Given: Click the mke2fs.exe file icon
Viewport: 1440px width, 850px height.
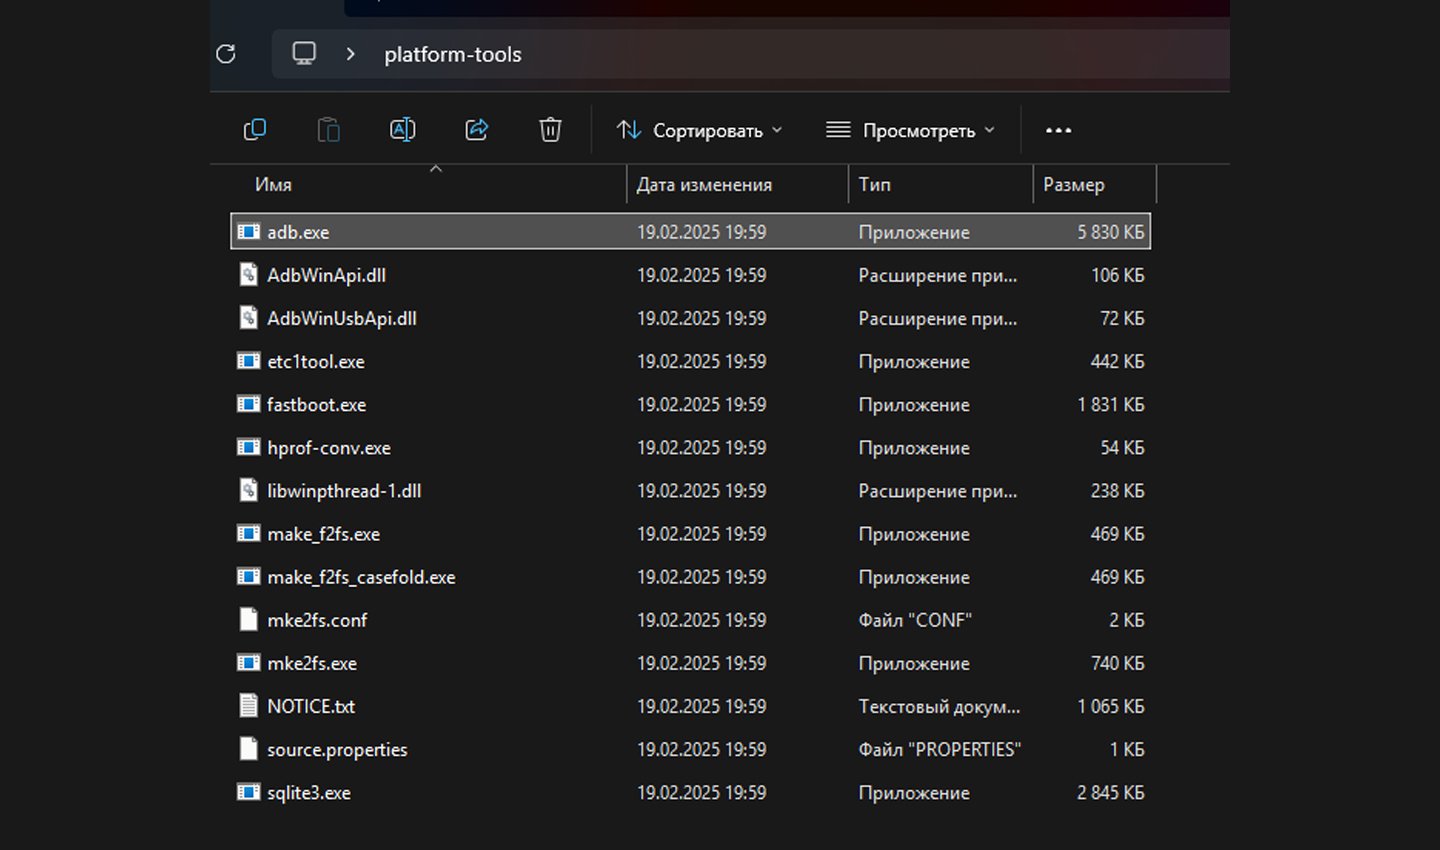Looking at the screenshot, I should coord(248,662).
